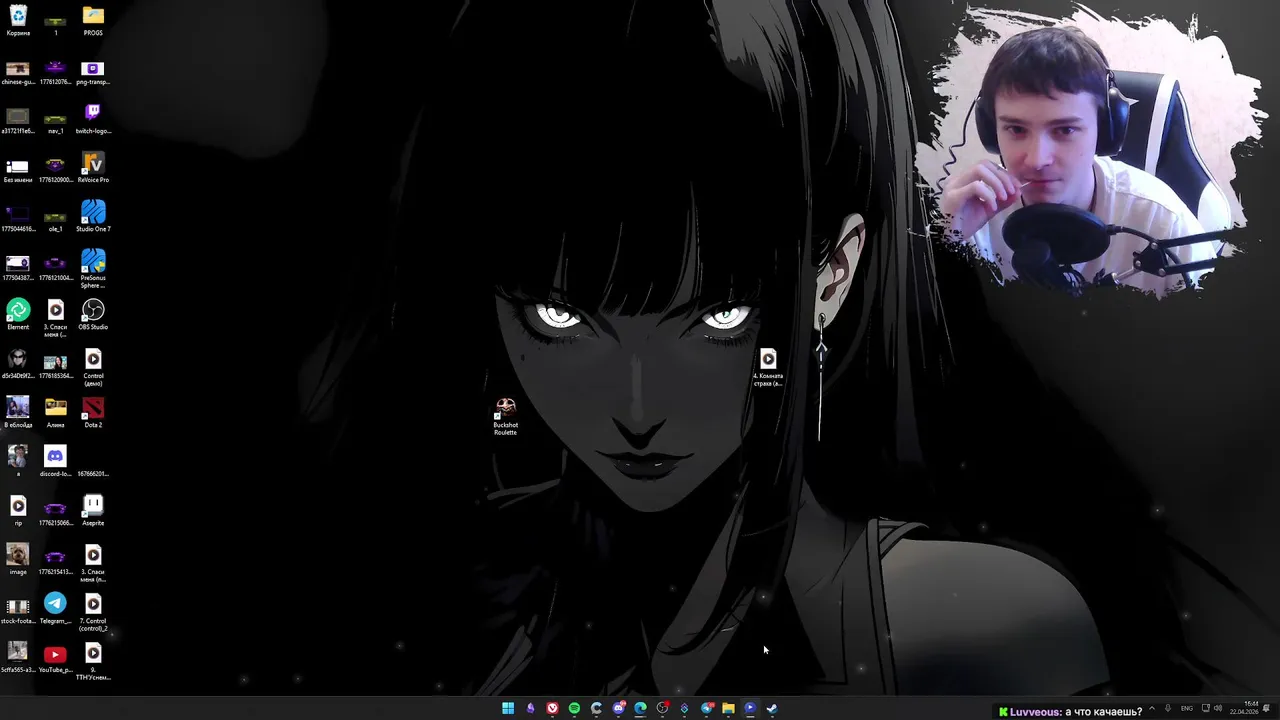Click the ENG language indicator
The width and height of the screenshot is (1280, 720).
tap(1187, 709)
